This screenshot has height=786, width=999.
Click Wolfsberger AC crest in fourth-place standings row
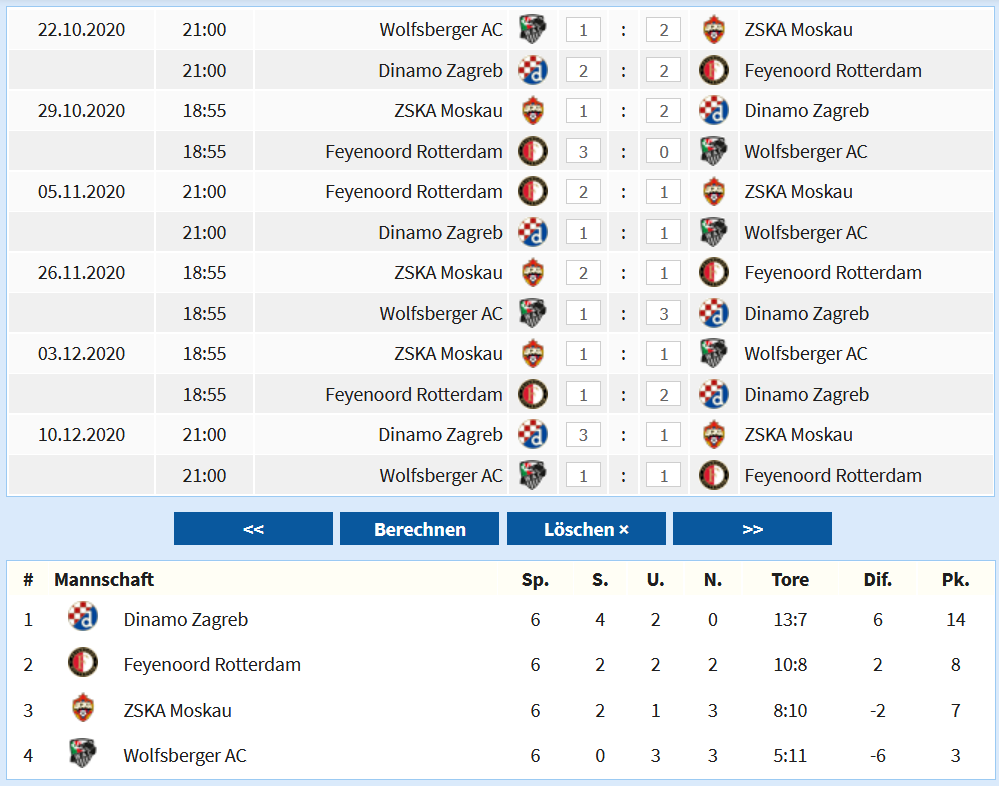tap(83, 754)
